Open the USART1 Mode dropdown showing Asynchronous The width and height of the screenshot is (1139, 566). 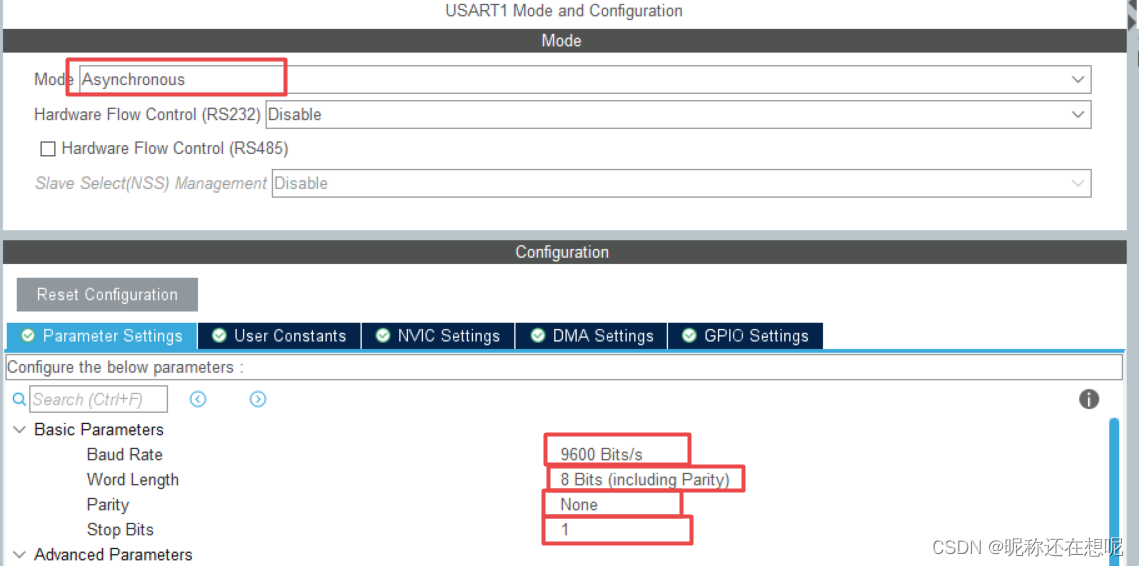[x=585, y=79]
